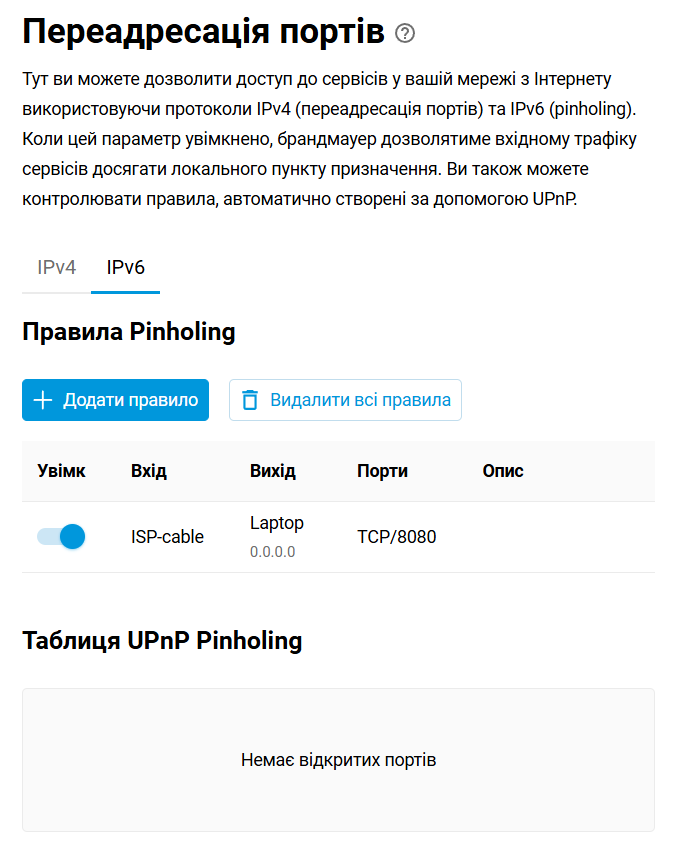The image size is (677, 850).
Task: Select the IPv6 tab
Action: (x=125, y=268)
